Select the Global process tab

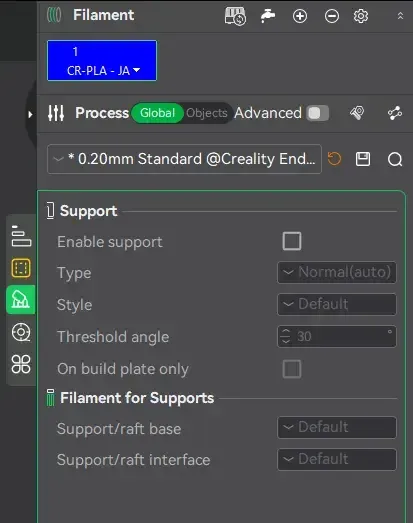[157, 113]
